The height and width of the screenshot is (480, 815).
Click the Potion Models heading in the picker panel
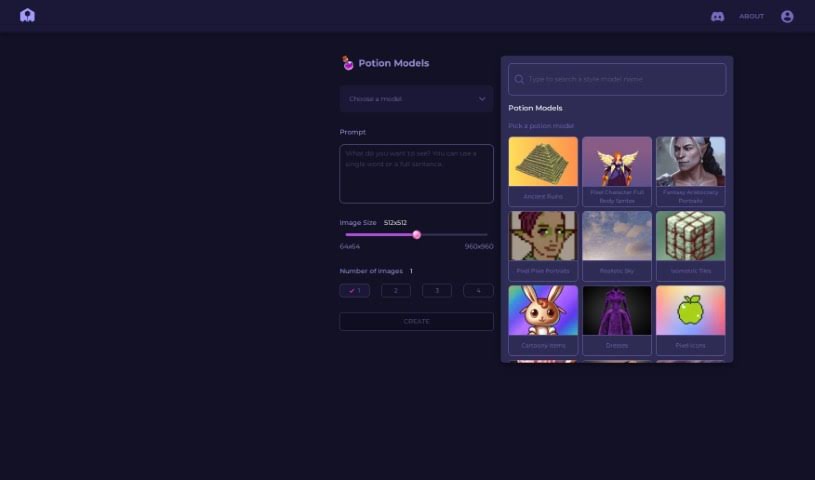535,108
